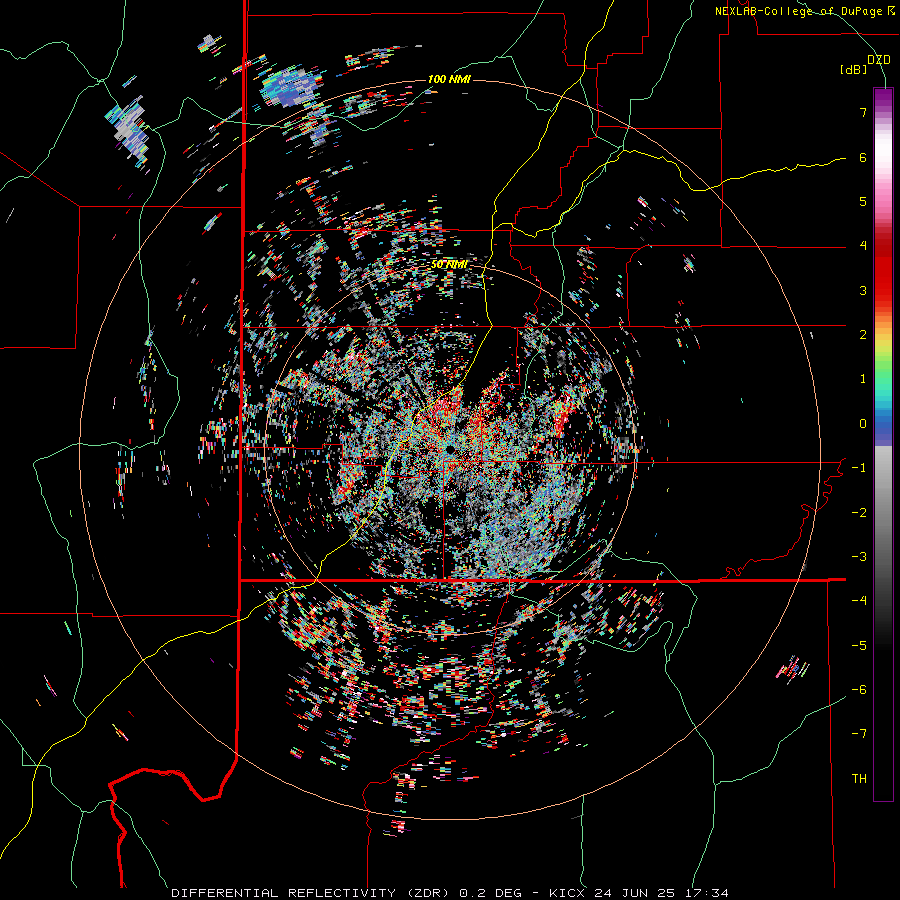Click the 50 NMI range ring label
This screenshot has height=900, width=900.
click(x=449, y=265)
